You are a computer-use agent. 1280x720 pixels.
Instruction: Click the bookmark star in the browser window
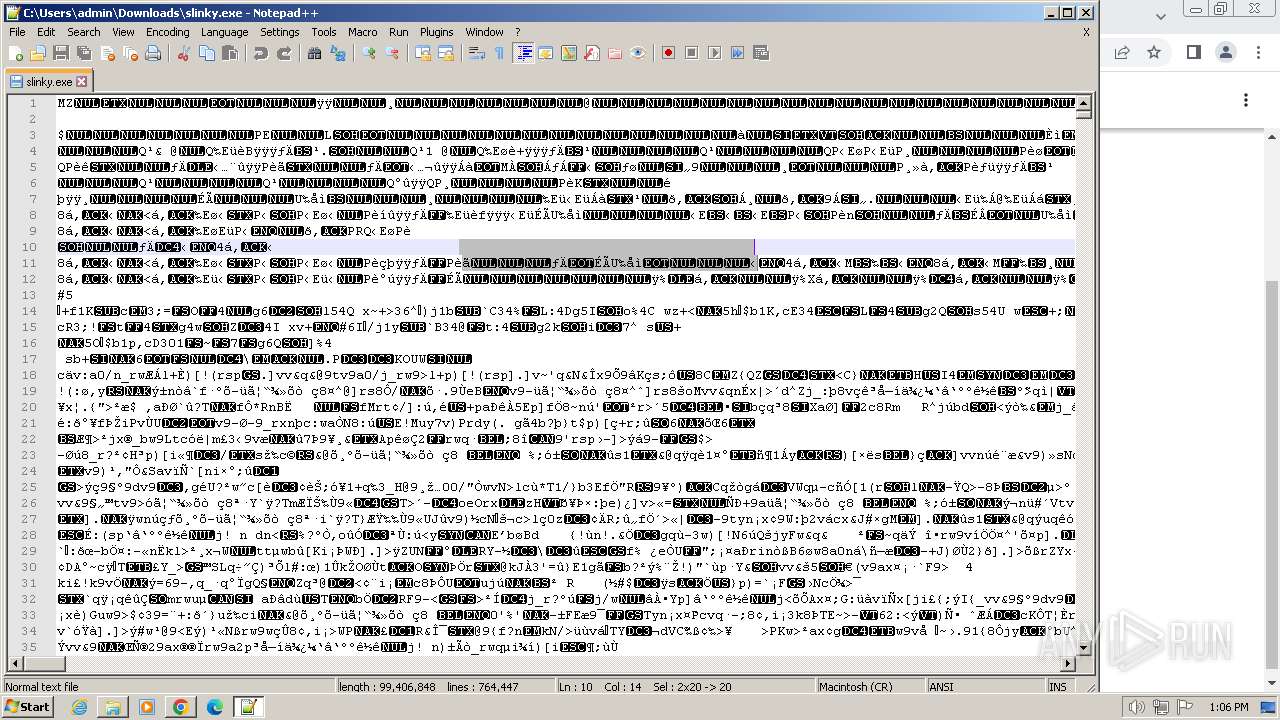click(1155, 52)
